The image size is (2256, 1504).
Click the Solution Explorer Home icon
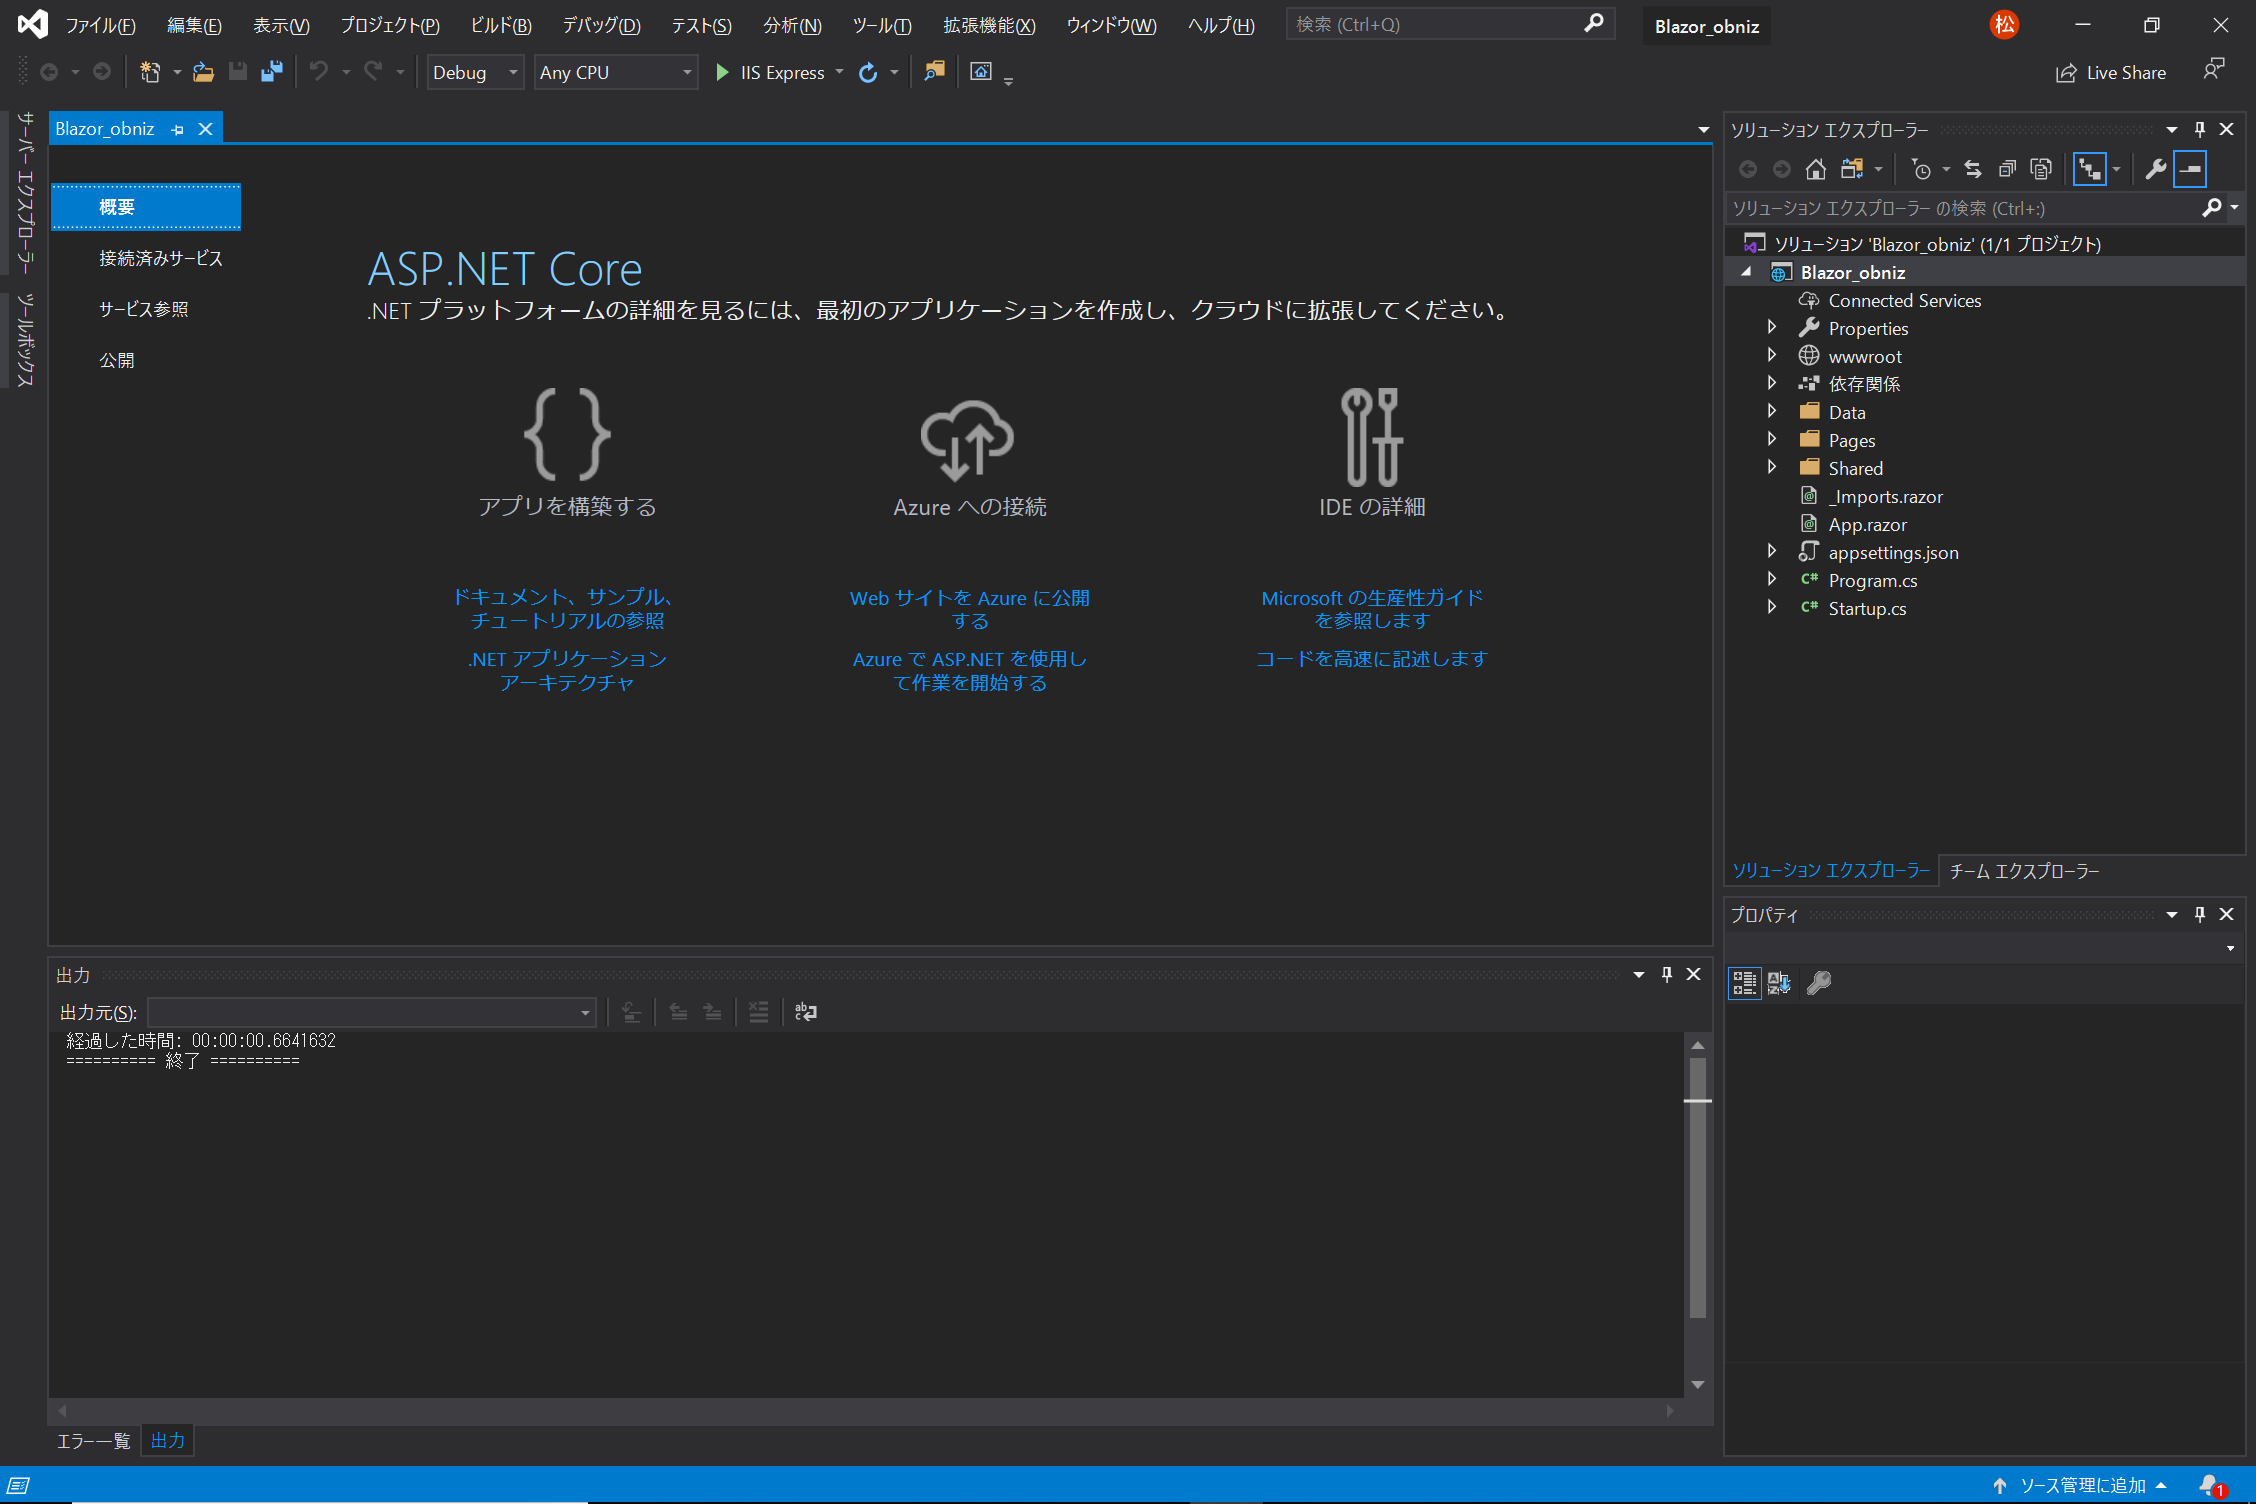1815,169
